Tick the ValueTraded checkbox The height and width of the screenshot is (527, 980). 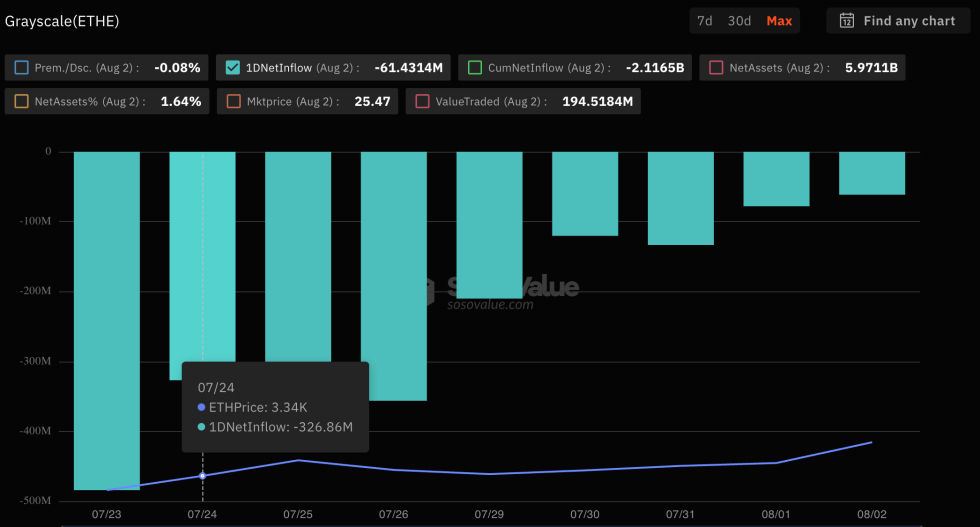(x=422, y=101)
